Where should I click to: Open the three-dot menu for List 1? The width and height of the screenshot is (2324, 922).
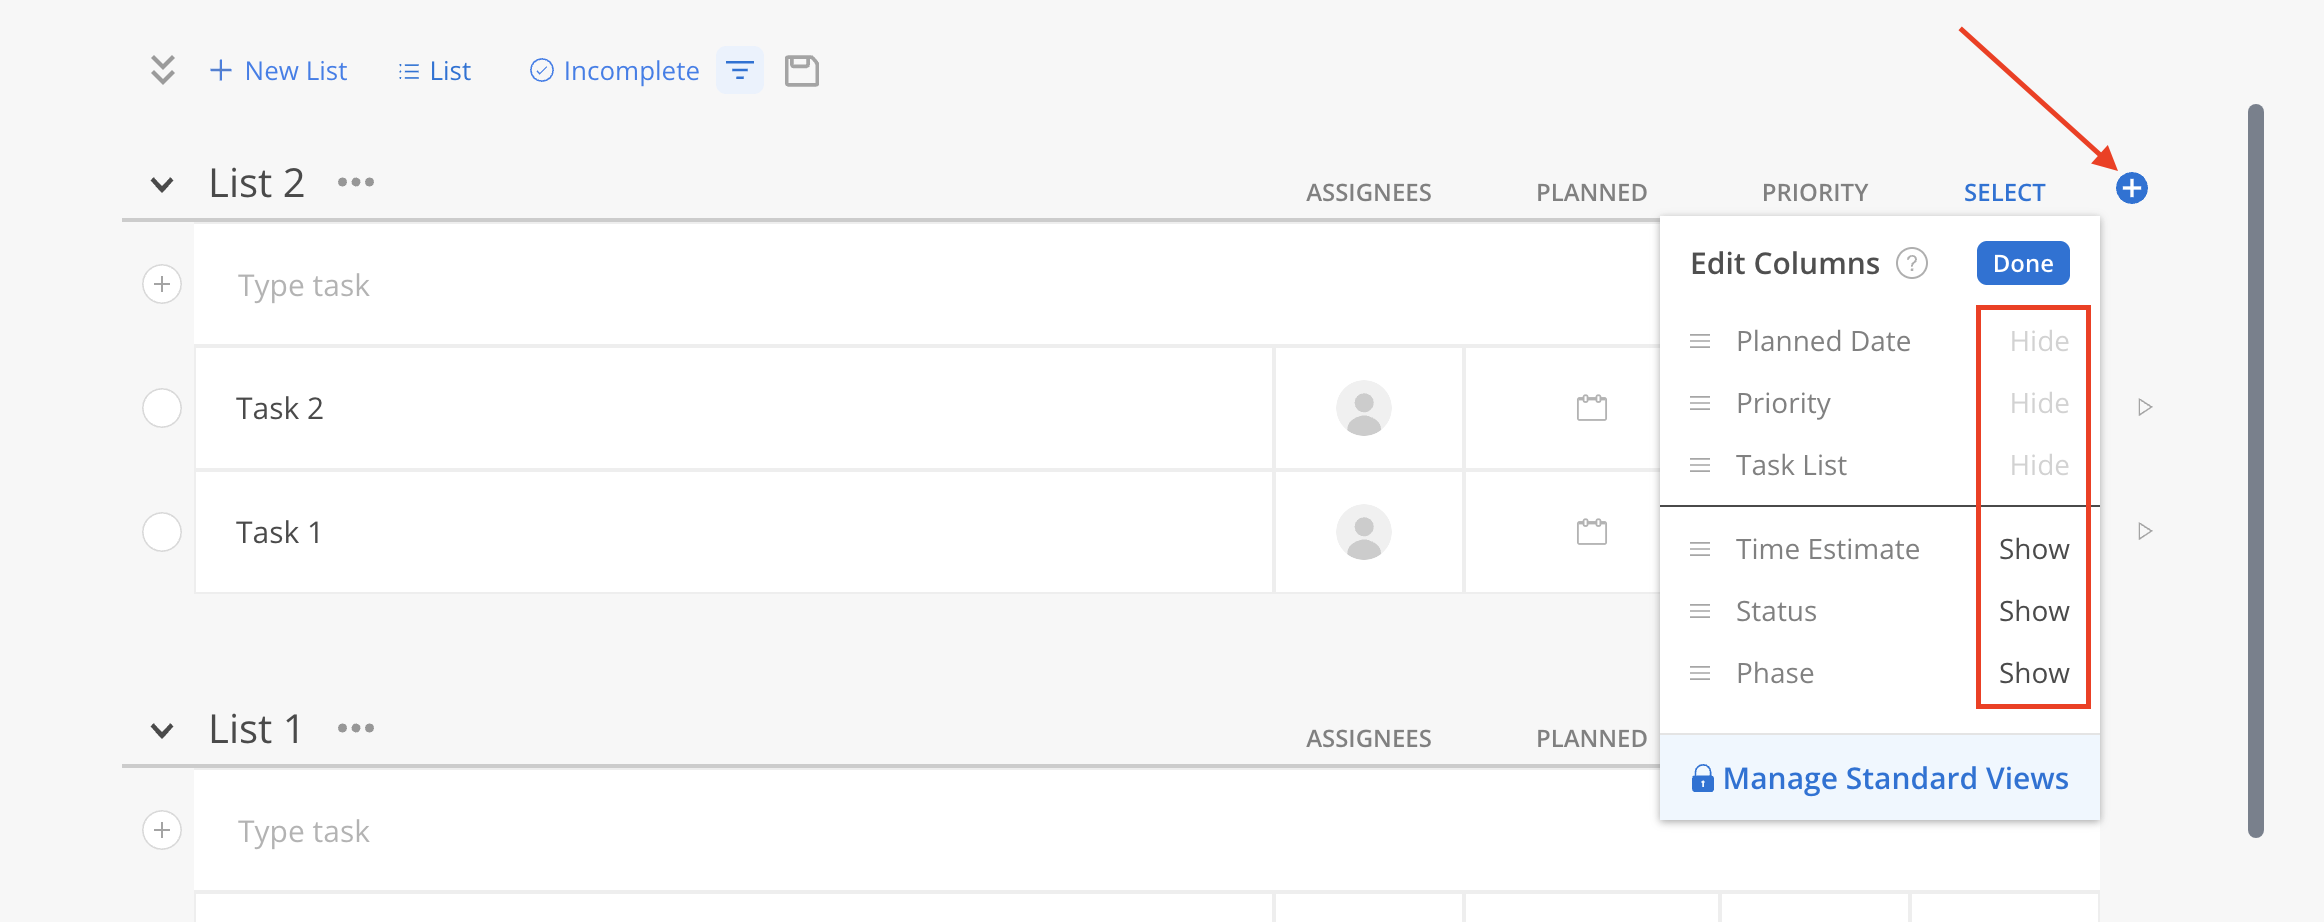(x=356, y=728)
